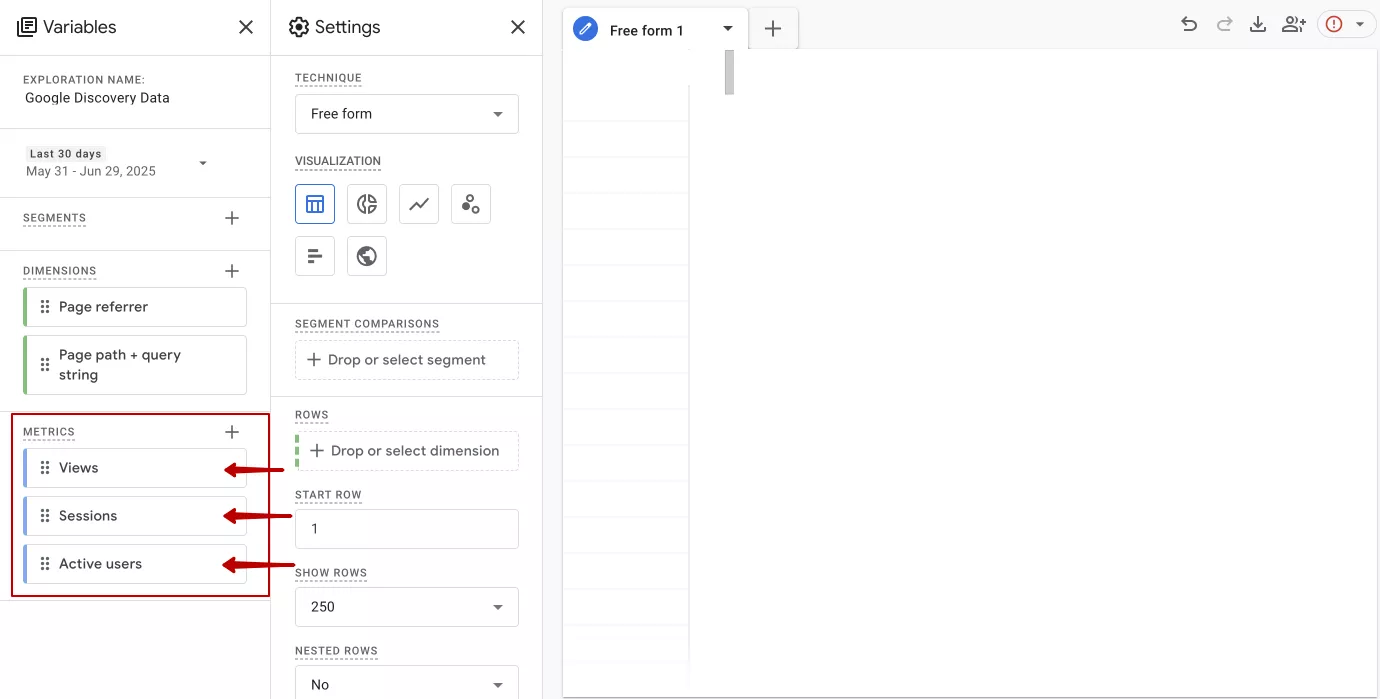The image size is (1380, 699).
Task: Add a new exploration tab
Action: pos(773,29)
